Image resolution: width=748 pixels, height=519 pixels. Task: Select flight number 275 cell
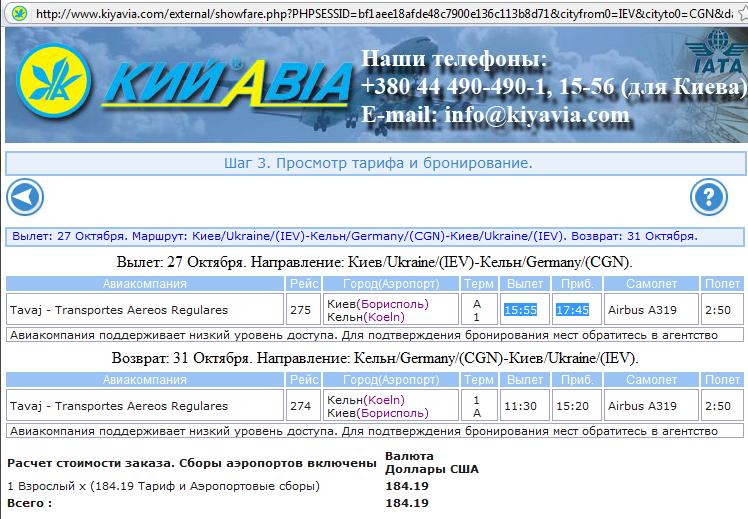[x=301, y=310]
